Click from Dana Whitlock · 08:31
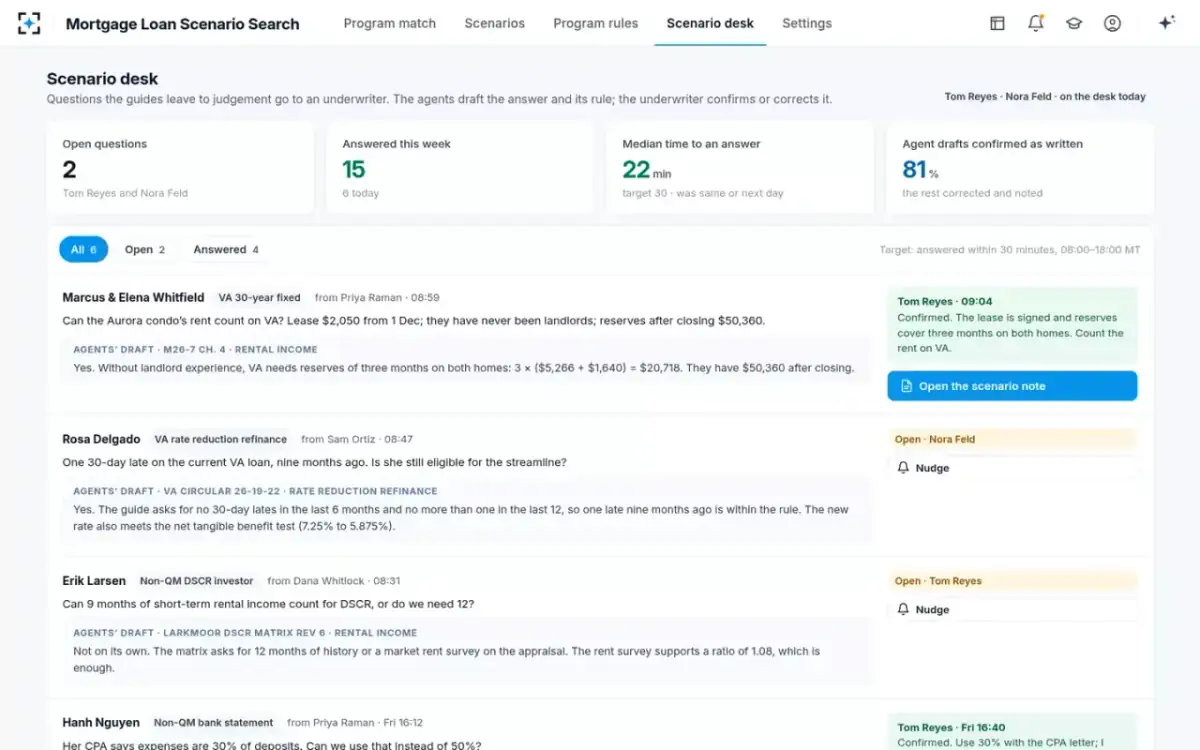This screenshot has height=750, width=1200. pyautogui.click(x=334, y=581)
